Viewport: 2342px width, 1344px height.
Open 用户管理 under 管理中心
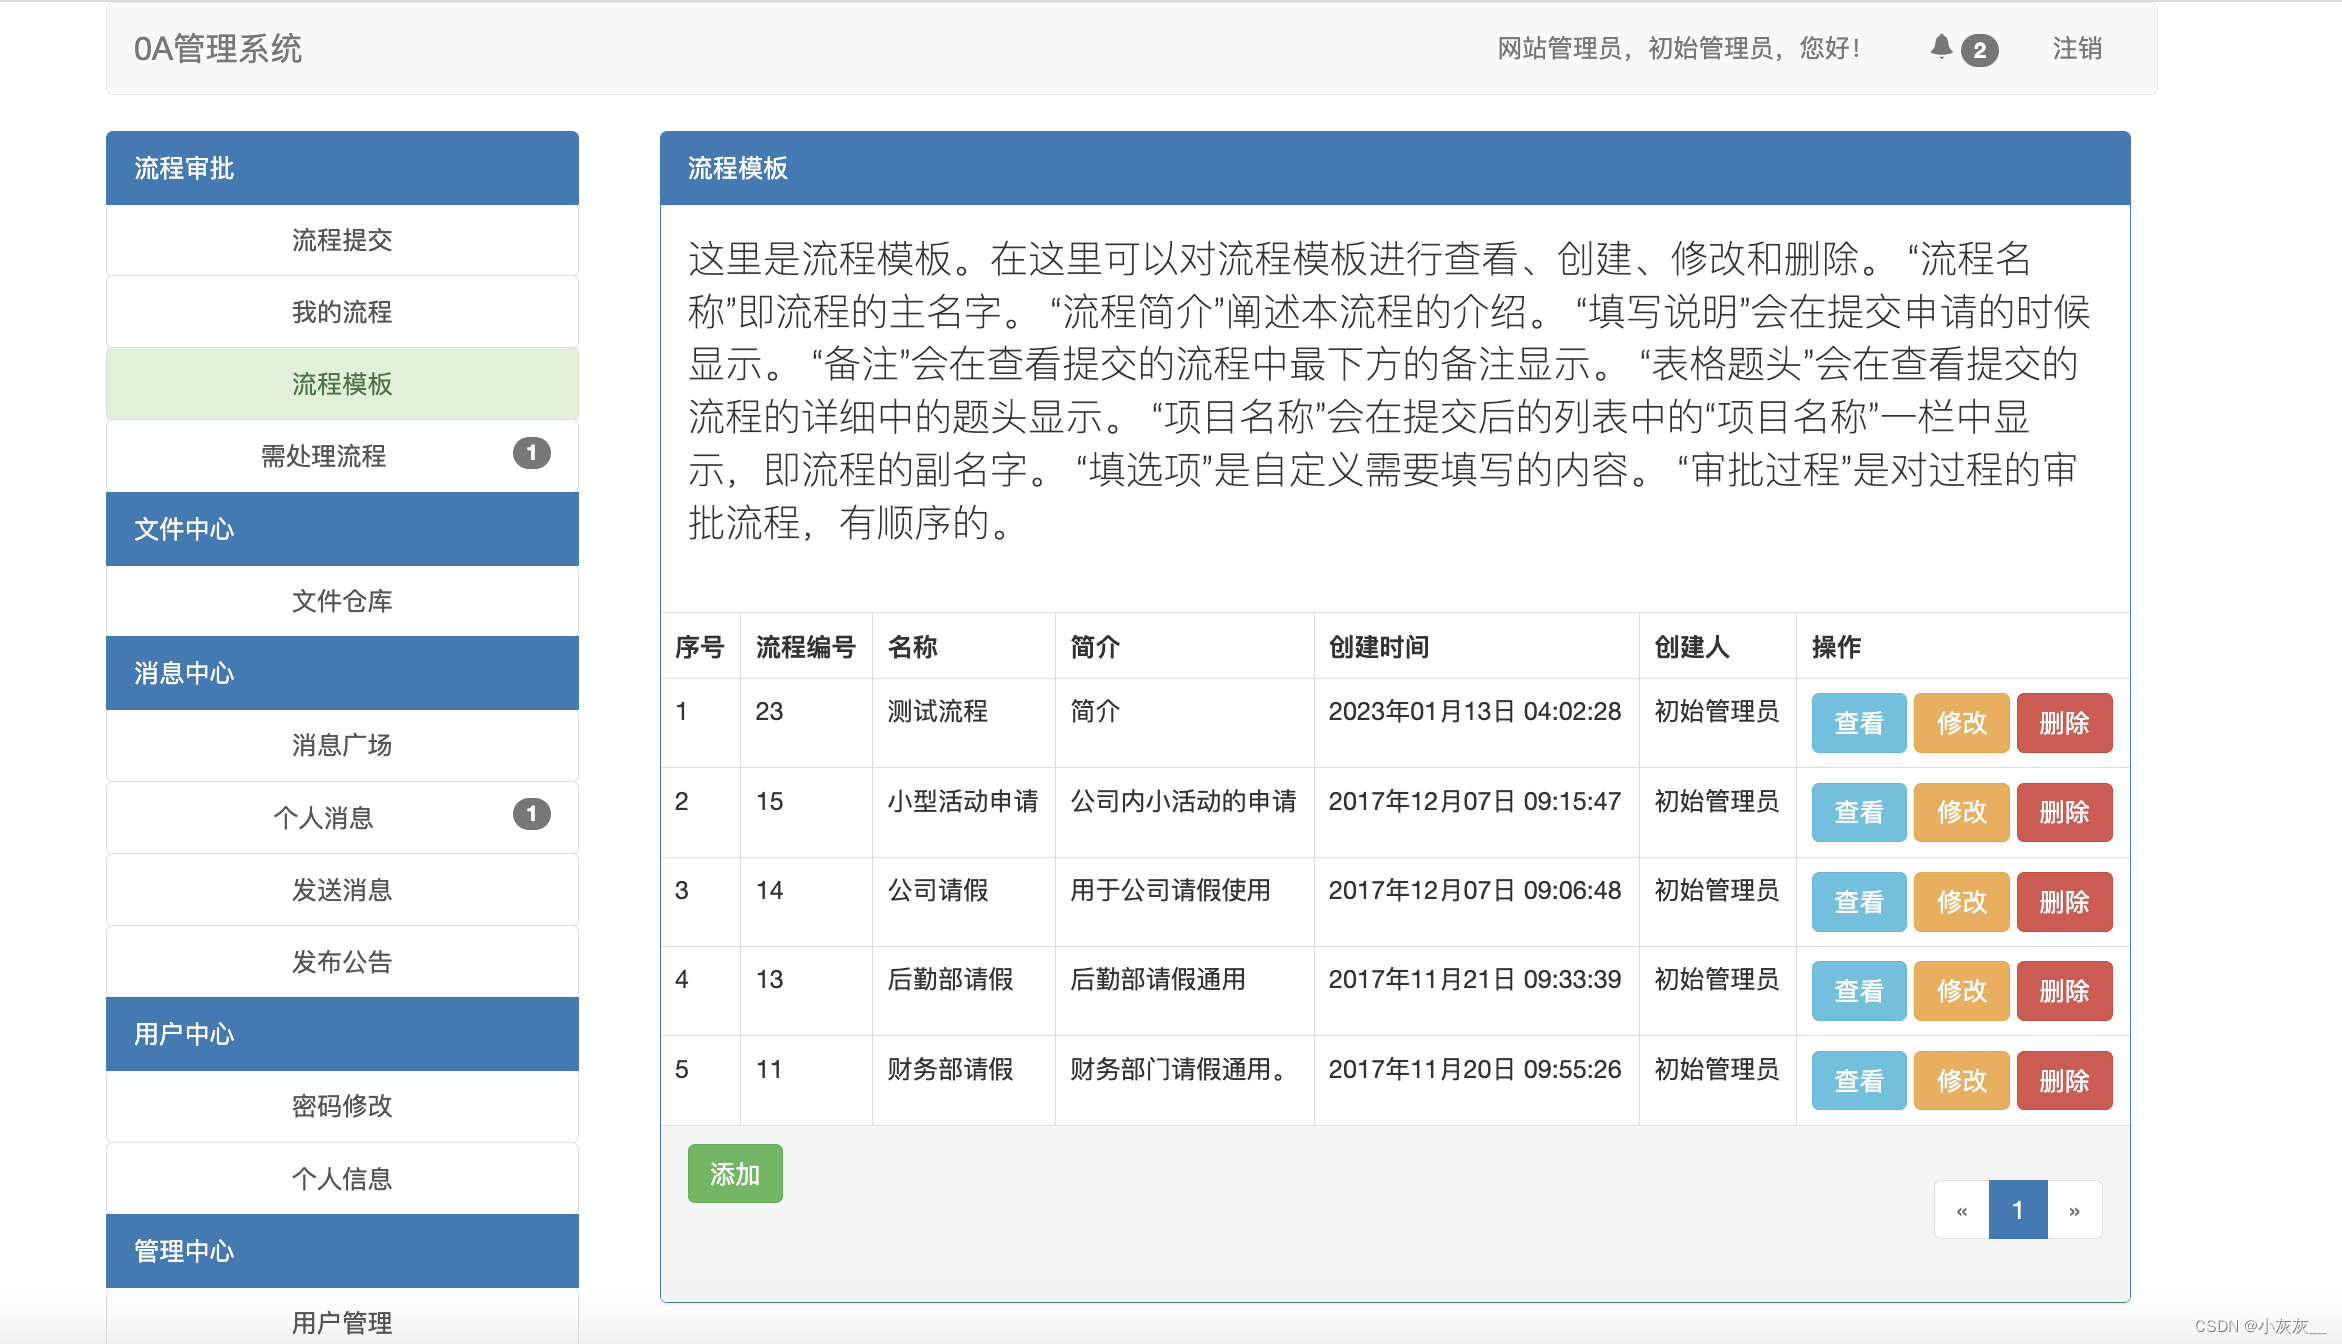341,1322
